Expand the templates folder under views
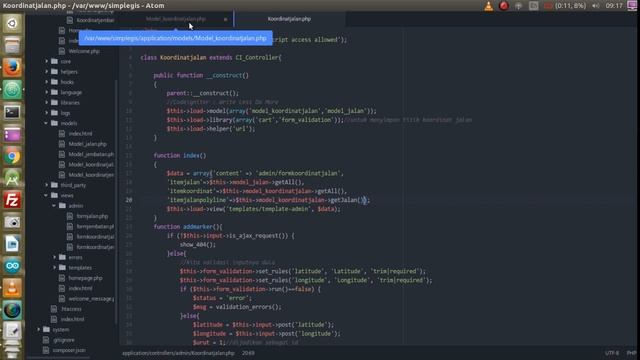Viewport: 640px width, 360px height. tap(54, 267)
